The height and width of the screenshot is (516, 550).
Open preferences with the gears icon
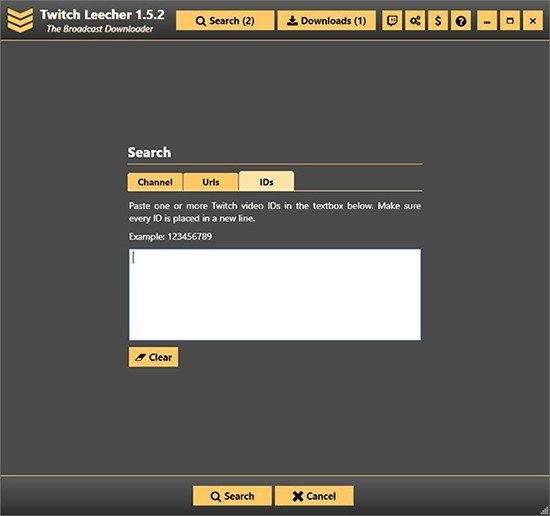click(x=415, y=21)
